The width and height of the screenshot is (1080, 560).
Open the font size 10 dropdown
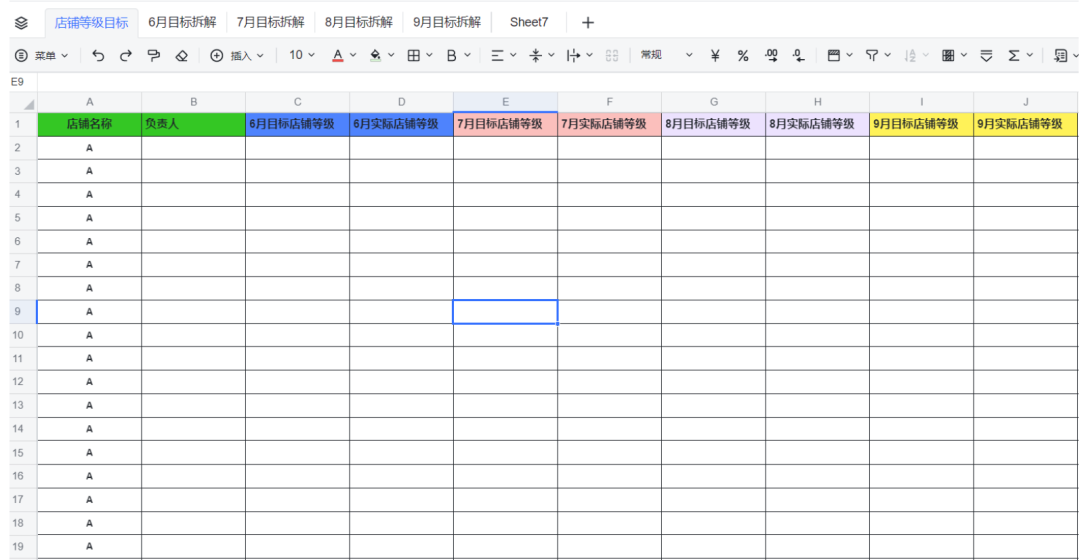(302, 55)
